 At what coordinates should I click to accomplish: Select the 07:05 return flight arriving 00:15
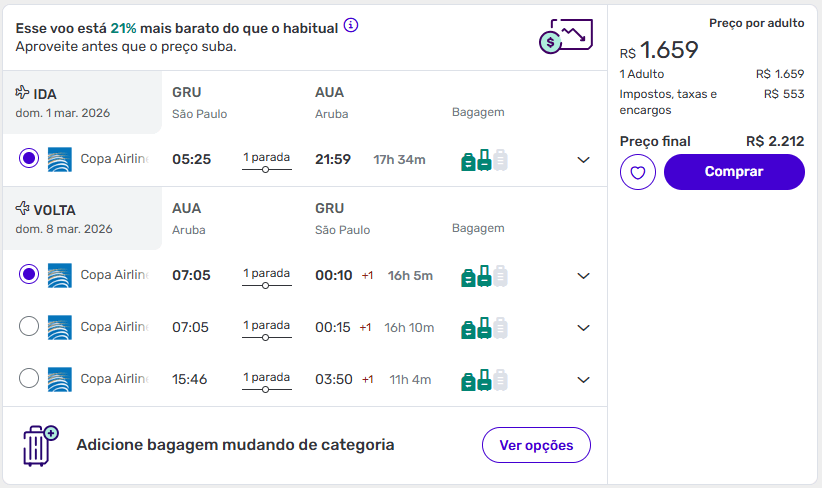[29, 326]
